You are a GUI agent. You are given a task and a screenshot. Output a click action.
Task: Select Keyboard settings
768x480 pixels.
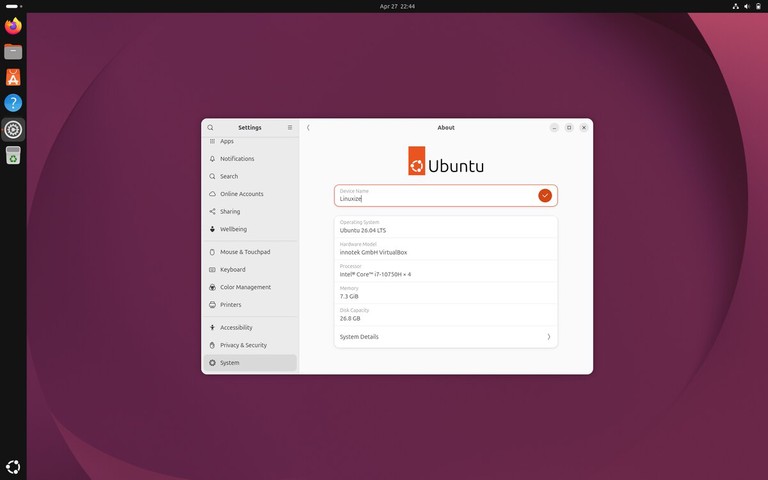(250, 269)
